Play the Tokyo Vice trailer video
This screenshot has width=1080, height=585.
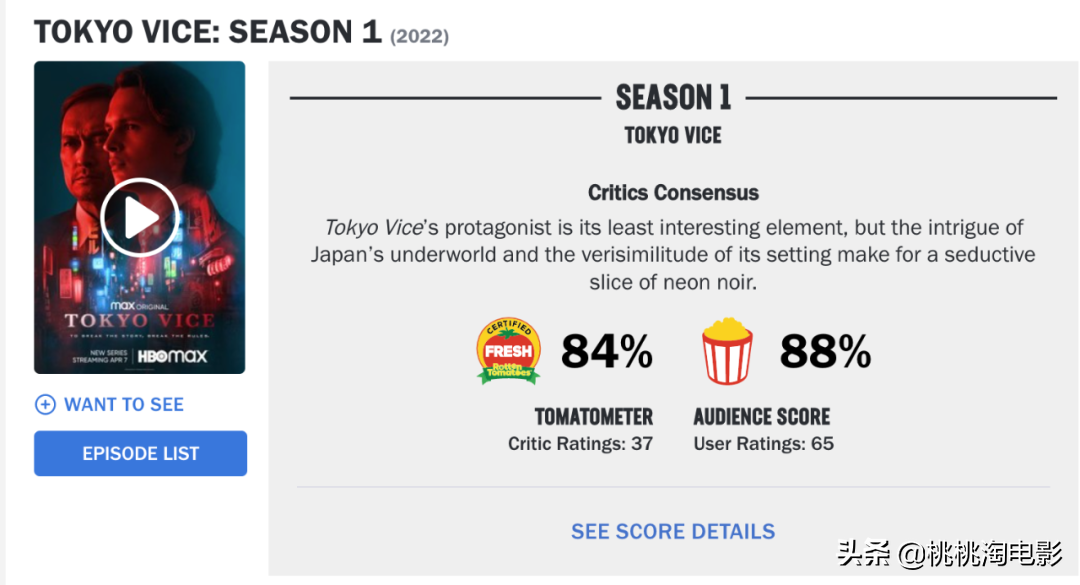point(140,218)
